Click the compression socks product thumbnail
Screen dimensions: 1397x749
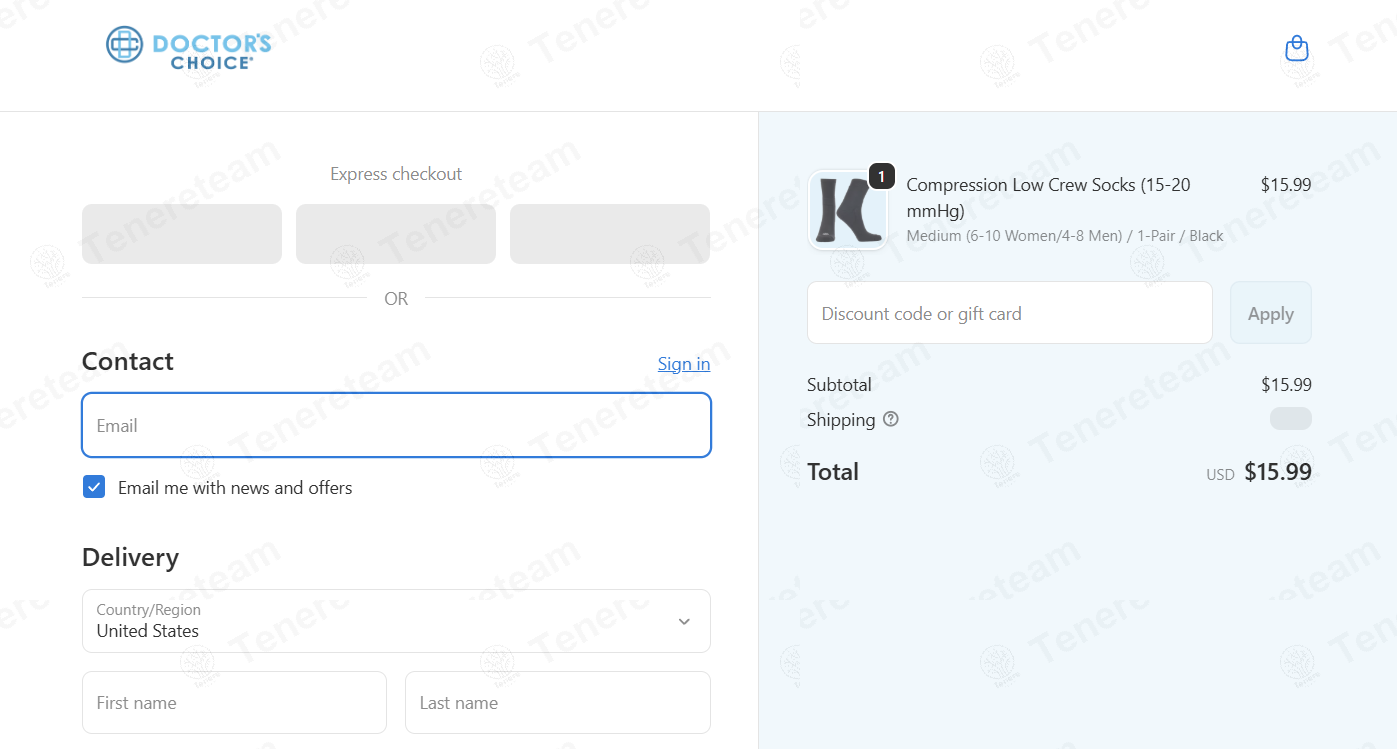click(848, 210)
